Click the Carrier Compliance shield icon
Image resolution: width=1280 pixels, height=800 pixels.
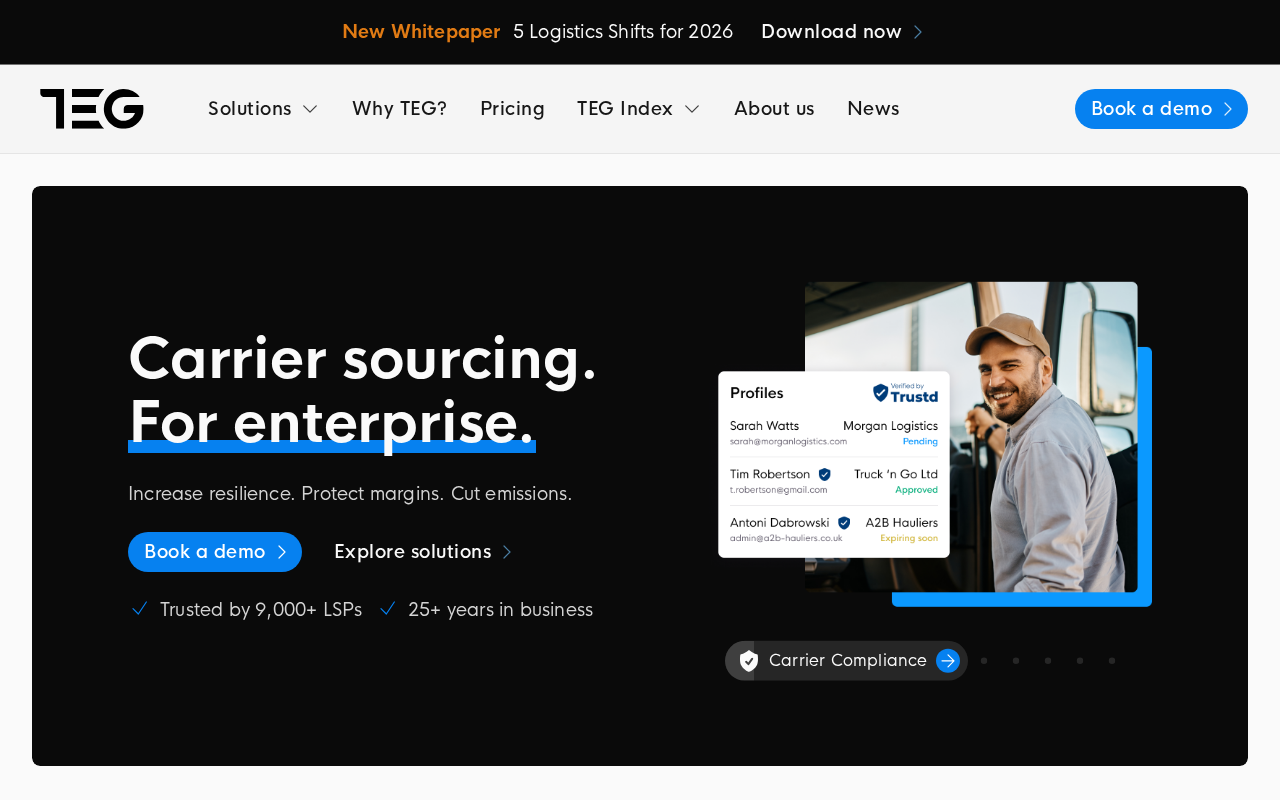[x=749, y=661]
